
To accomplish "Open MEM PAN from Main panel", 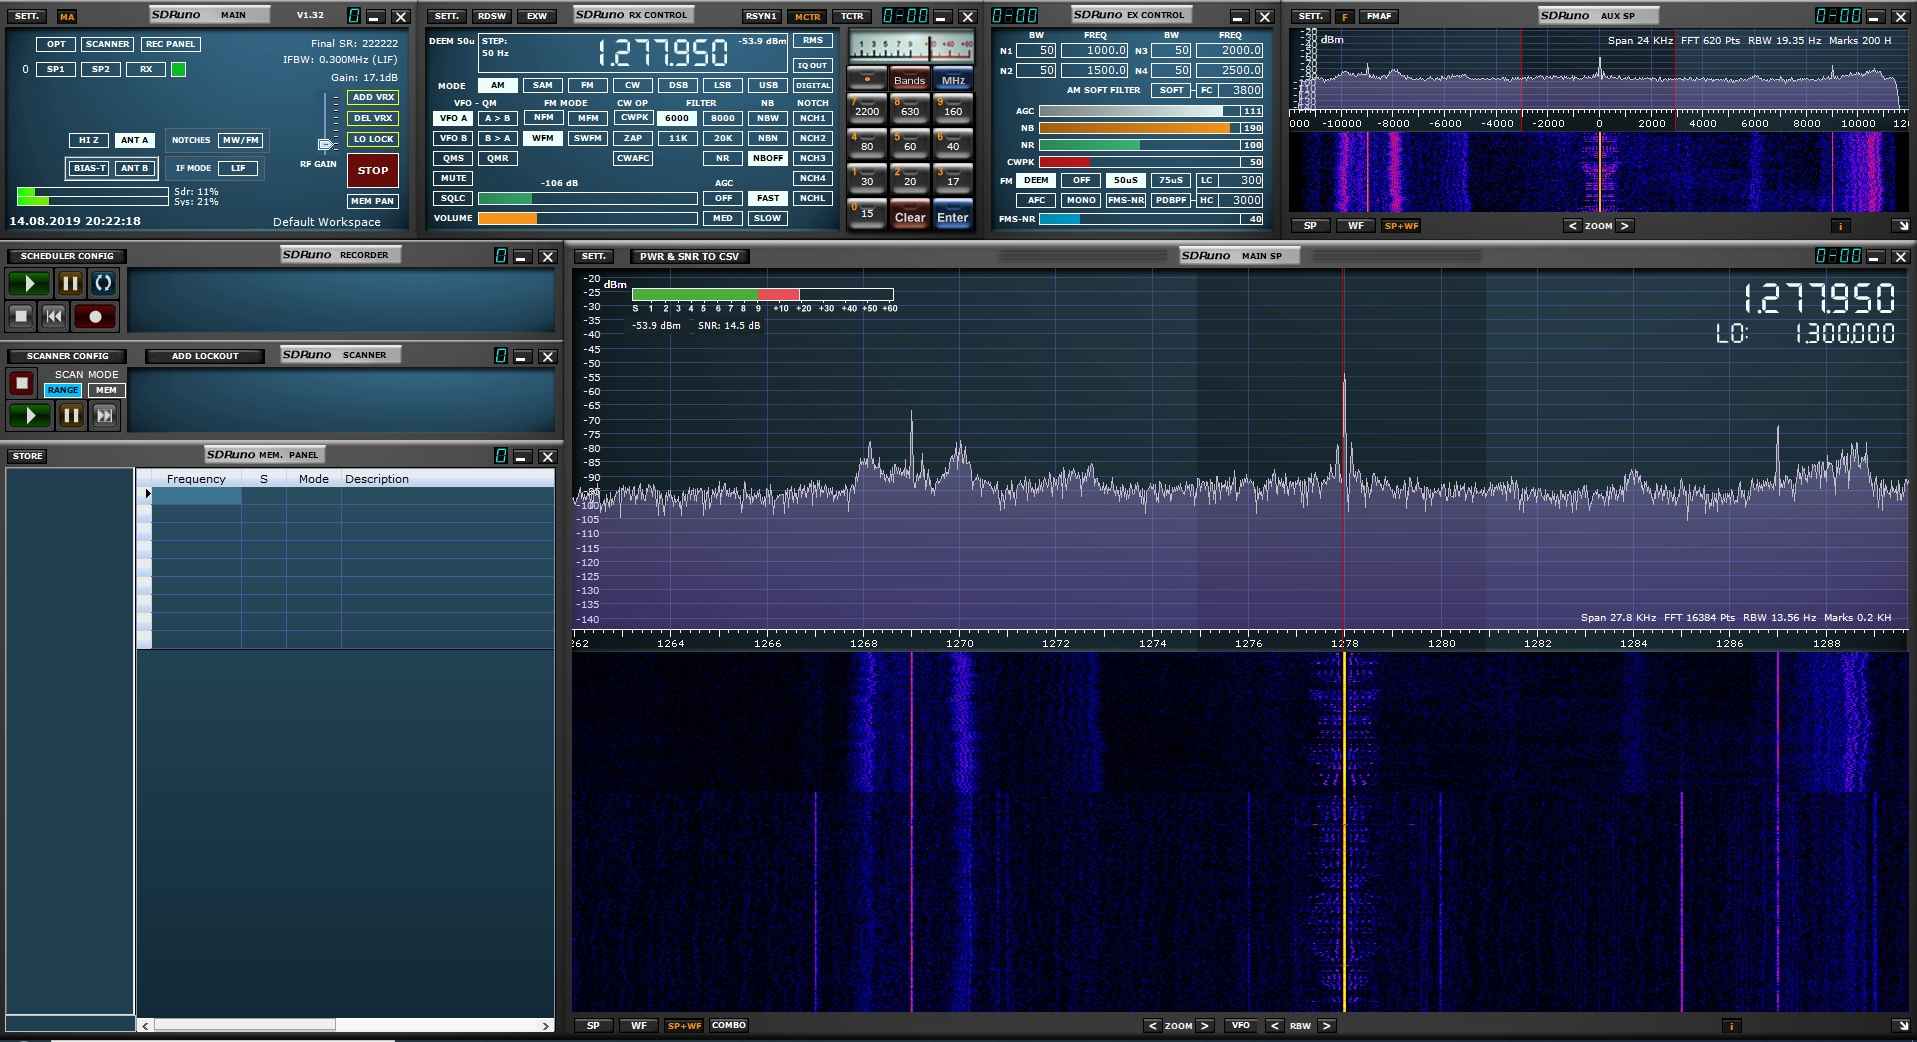I will (372, 201).
